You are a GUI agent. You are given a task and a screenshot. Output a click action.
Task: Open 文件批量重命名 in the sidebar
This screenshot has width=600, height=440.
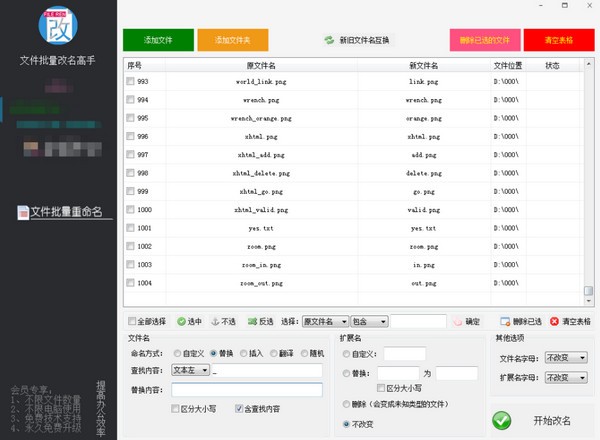(x=65, y=212)
